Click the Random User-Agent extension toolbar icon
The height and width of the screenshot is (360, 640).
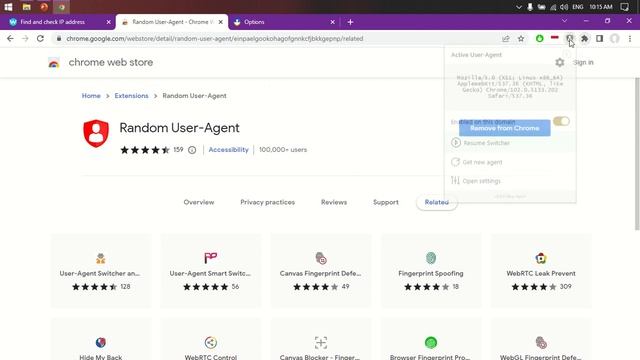click(569, 38)
